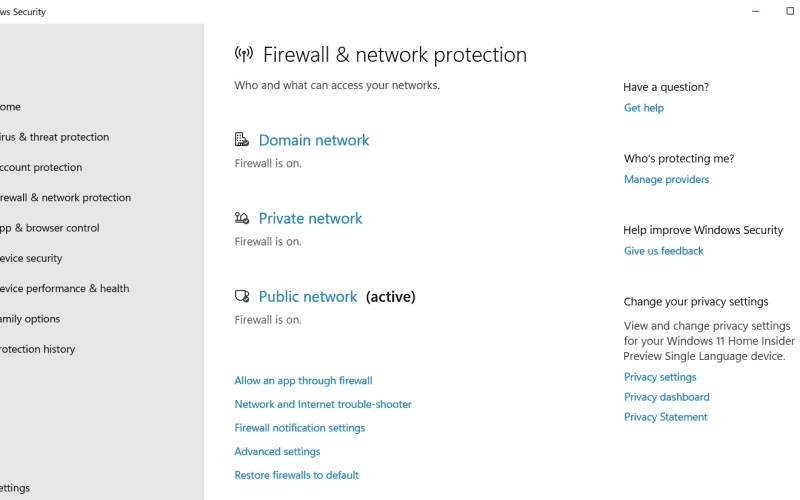Click the Domain network building icon
Viewport: 800px width, 500px height.
[242, 139]
